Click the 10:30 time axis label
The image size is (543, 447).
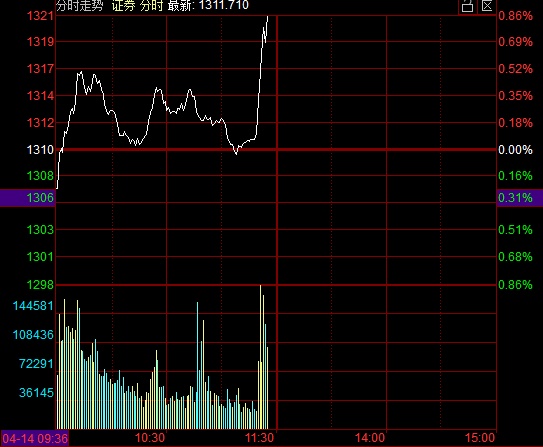click(150, 438)
